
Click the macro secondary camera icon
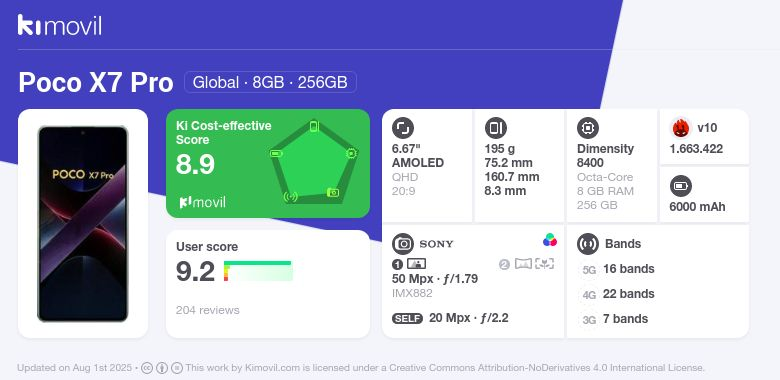coord(545,264)
